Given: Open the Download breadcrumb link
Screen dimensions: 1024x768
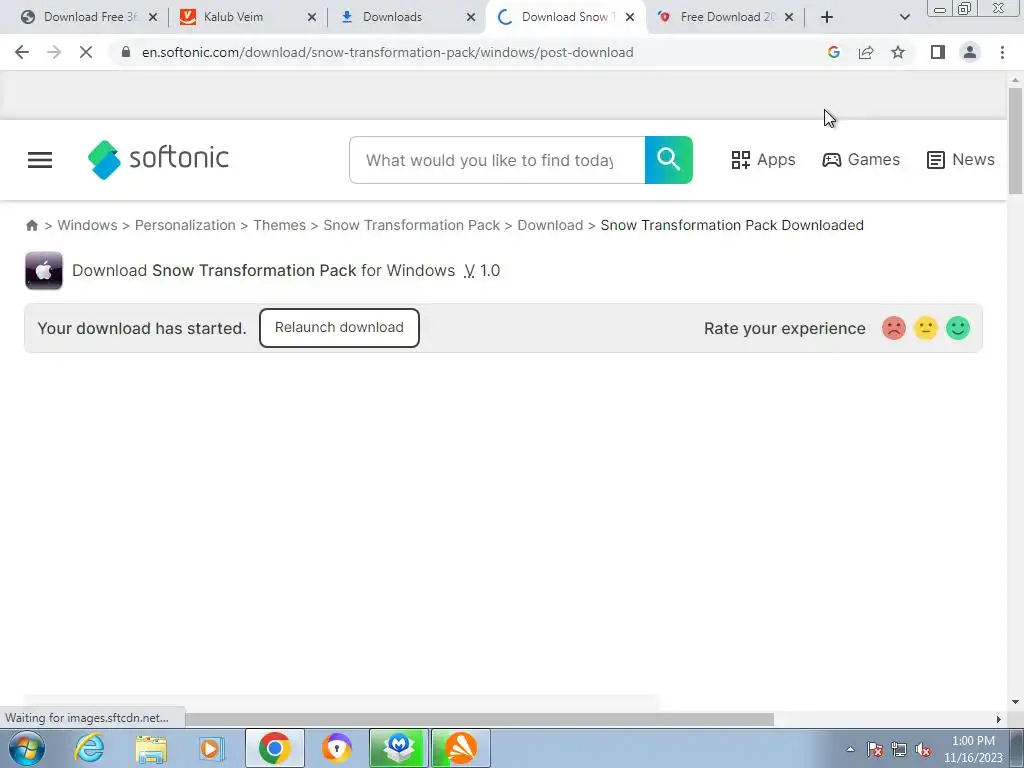Looking at the screenshot, I should 550,225.
